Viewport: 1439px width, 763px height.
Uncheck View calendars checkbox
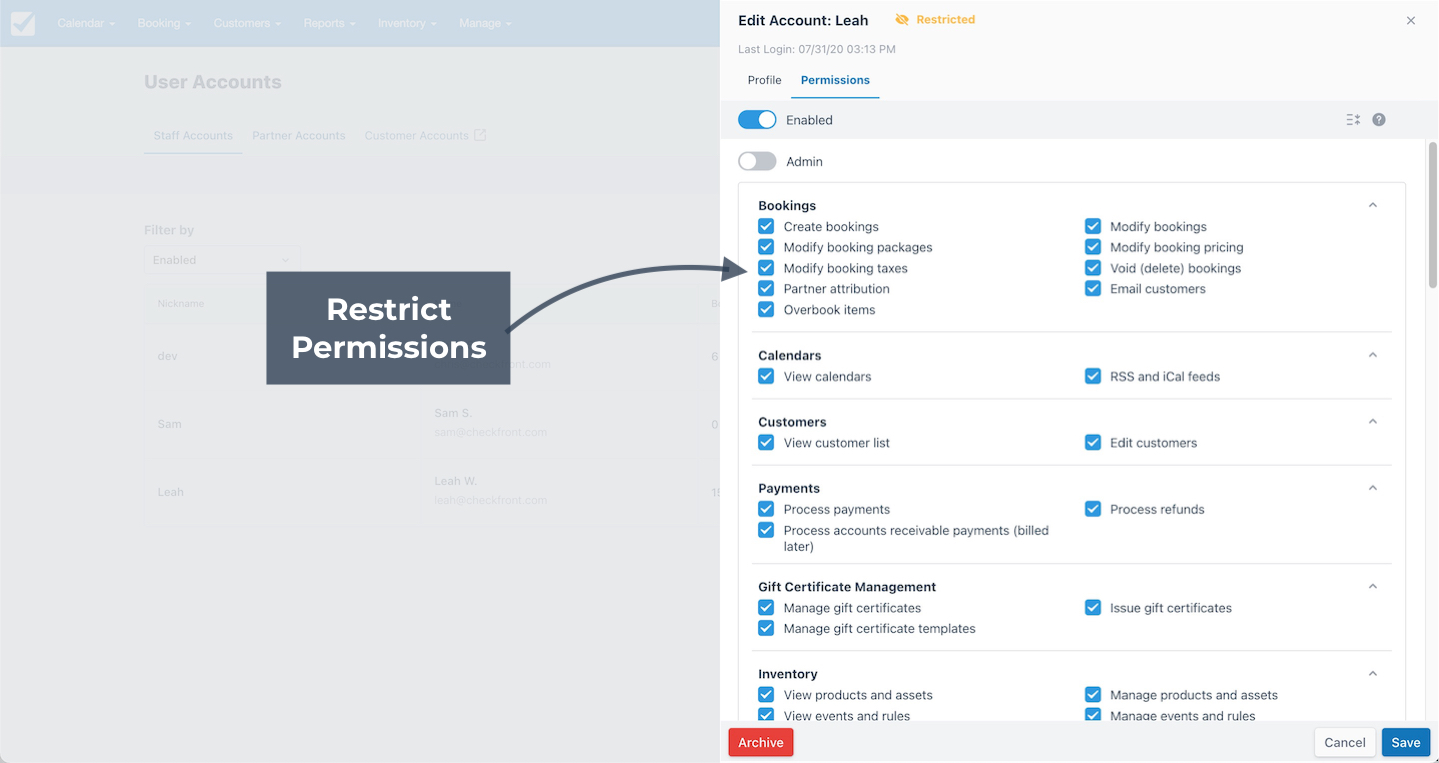coord(766,376)
